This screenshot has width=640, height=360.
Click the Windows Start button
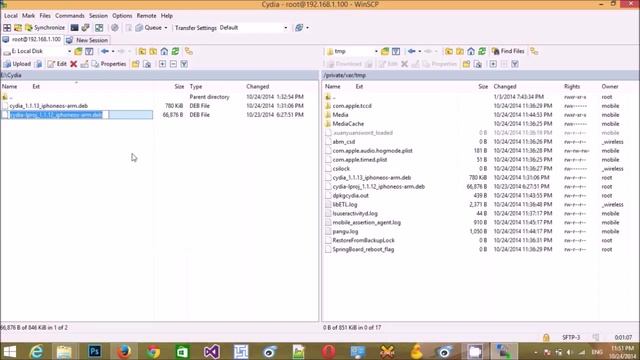(9, 351)
